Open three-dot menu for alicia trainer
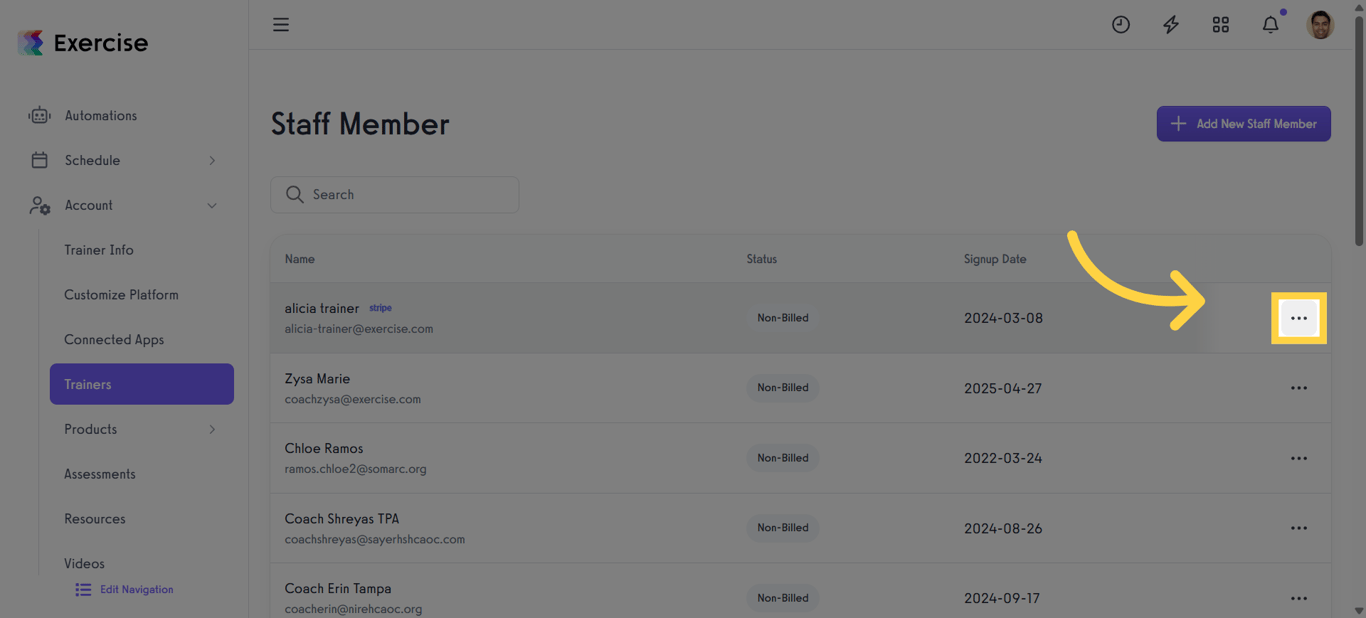1366x618 pixels. (x=1299, y=318)
